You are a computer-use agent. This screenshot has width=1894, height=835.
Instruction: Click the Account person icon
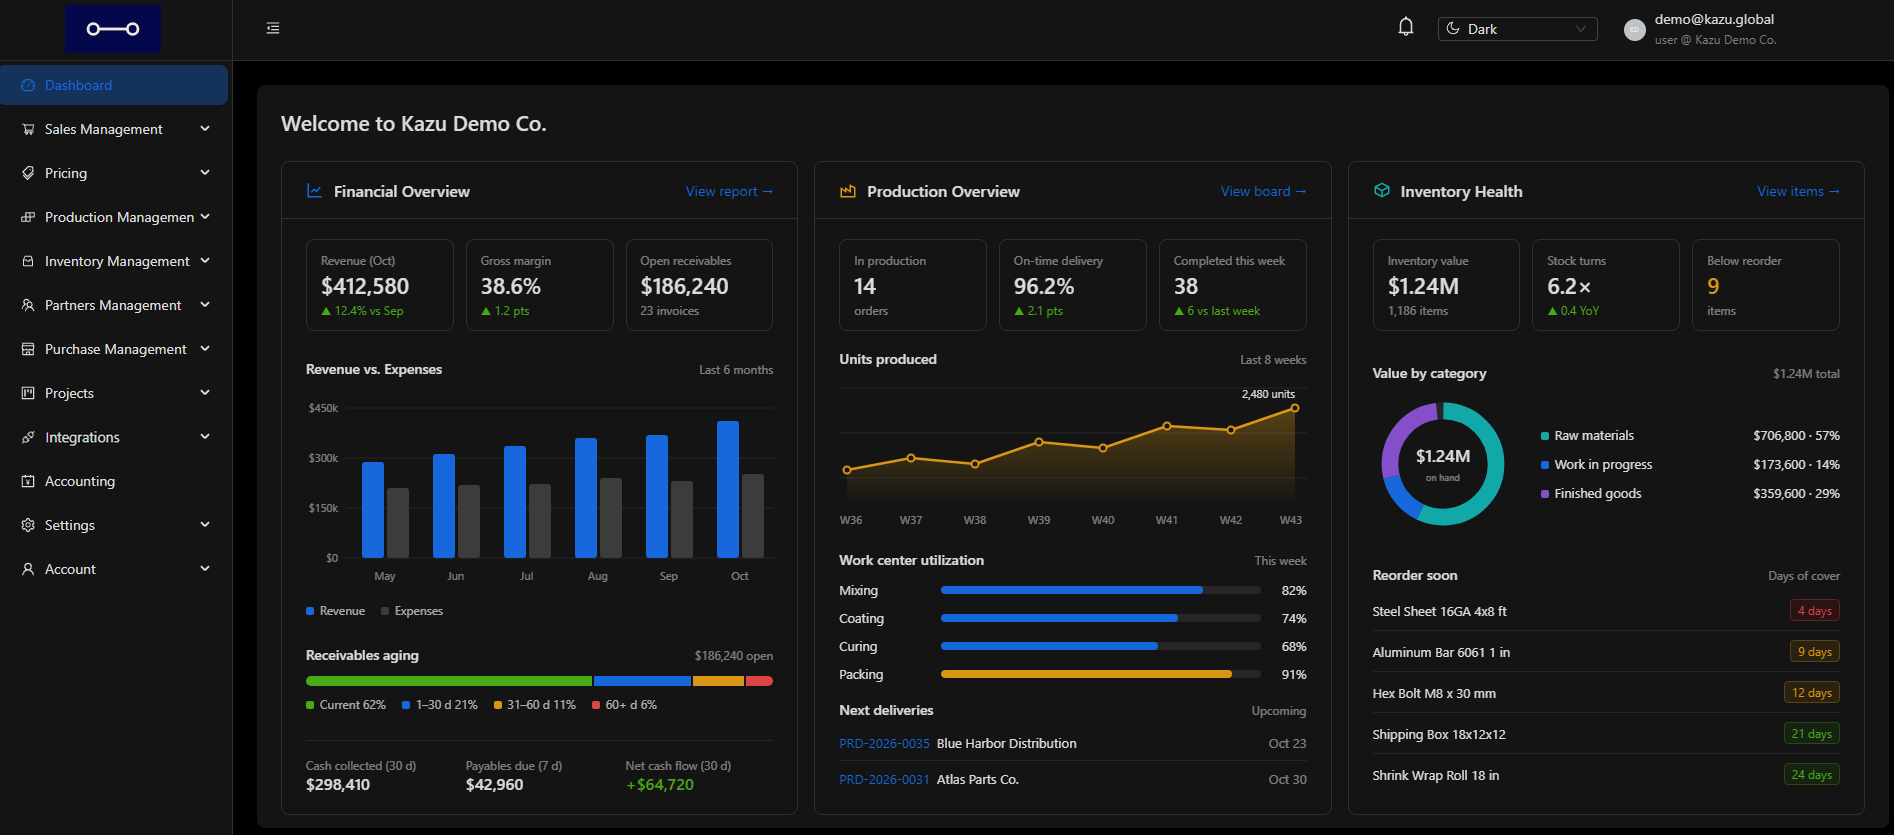point(28,569)
